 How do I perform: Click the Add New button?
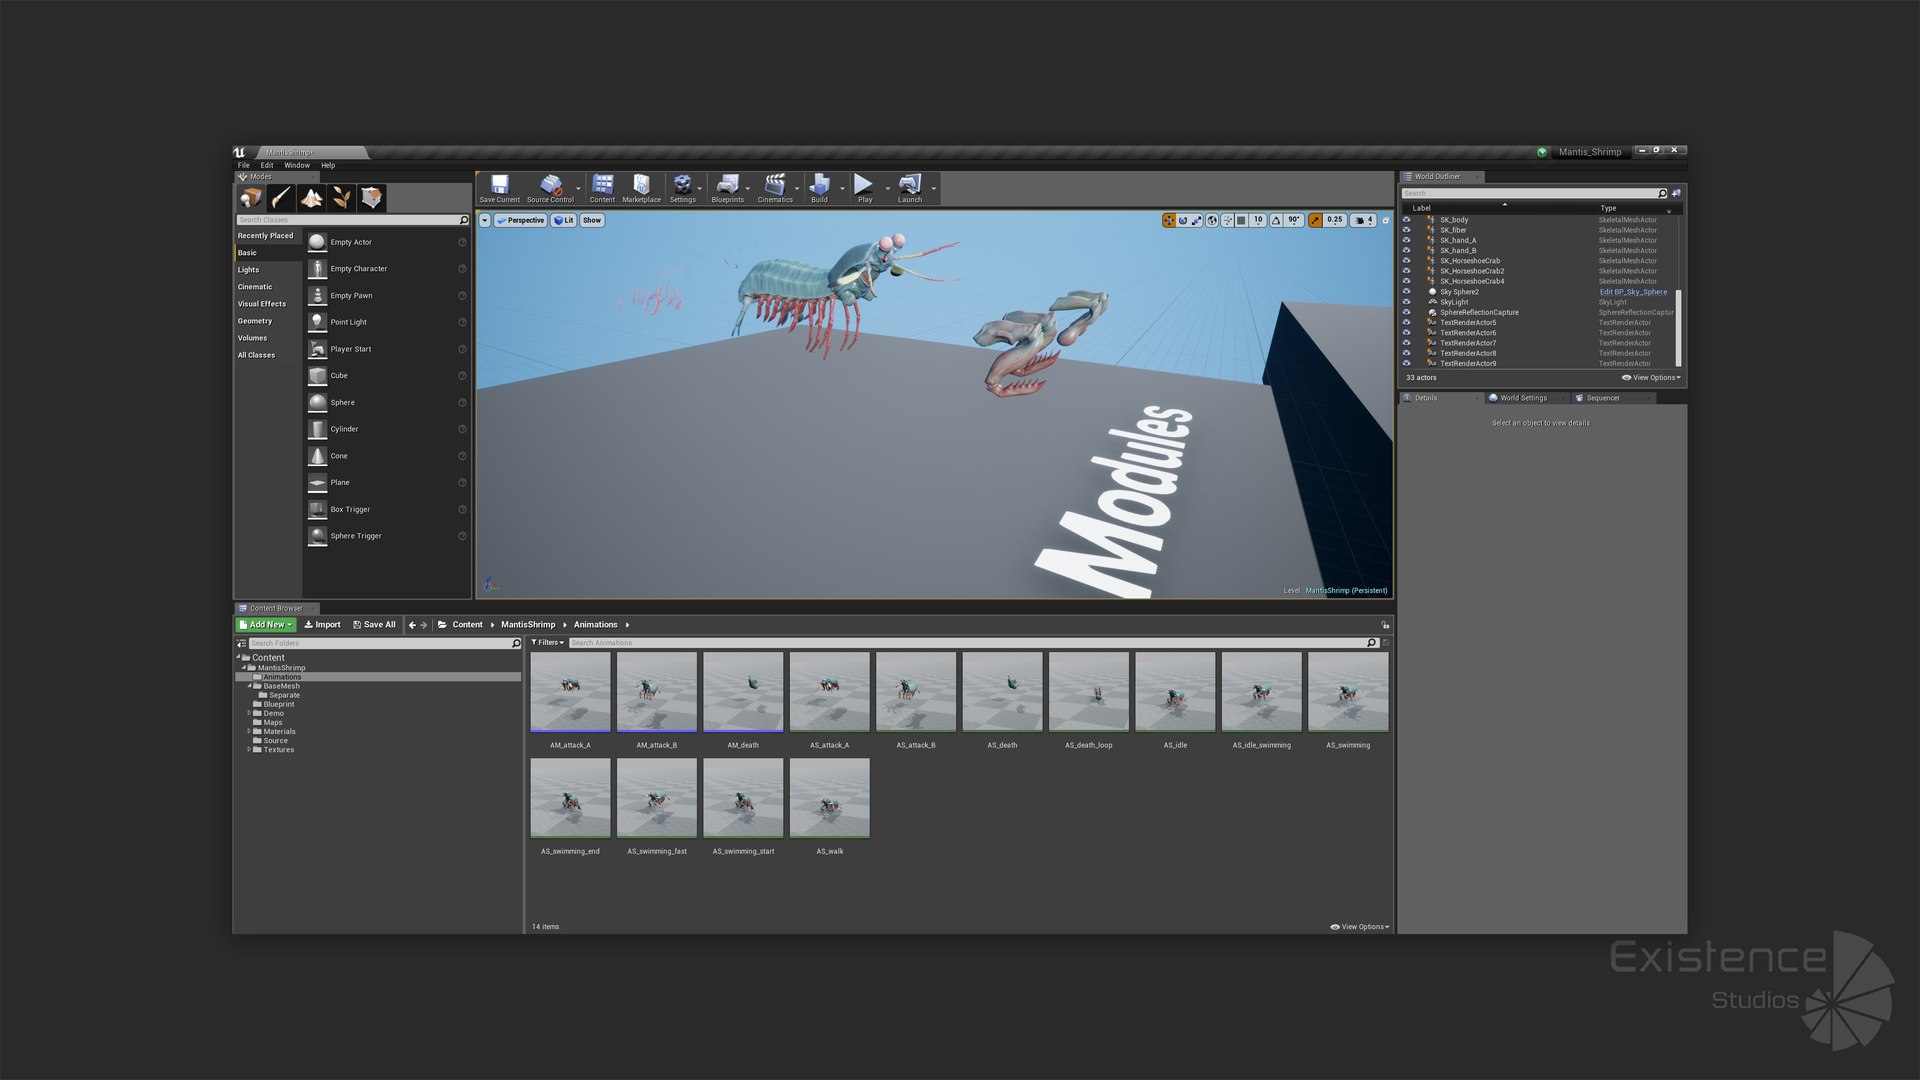tap(266, 625)
